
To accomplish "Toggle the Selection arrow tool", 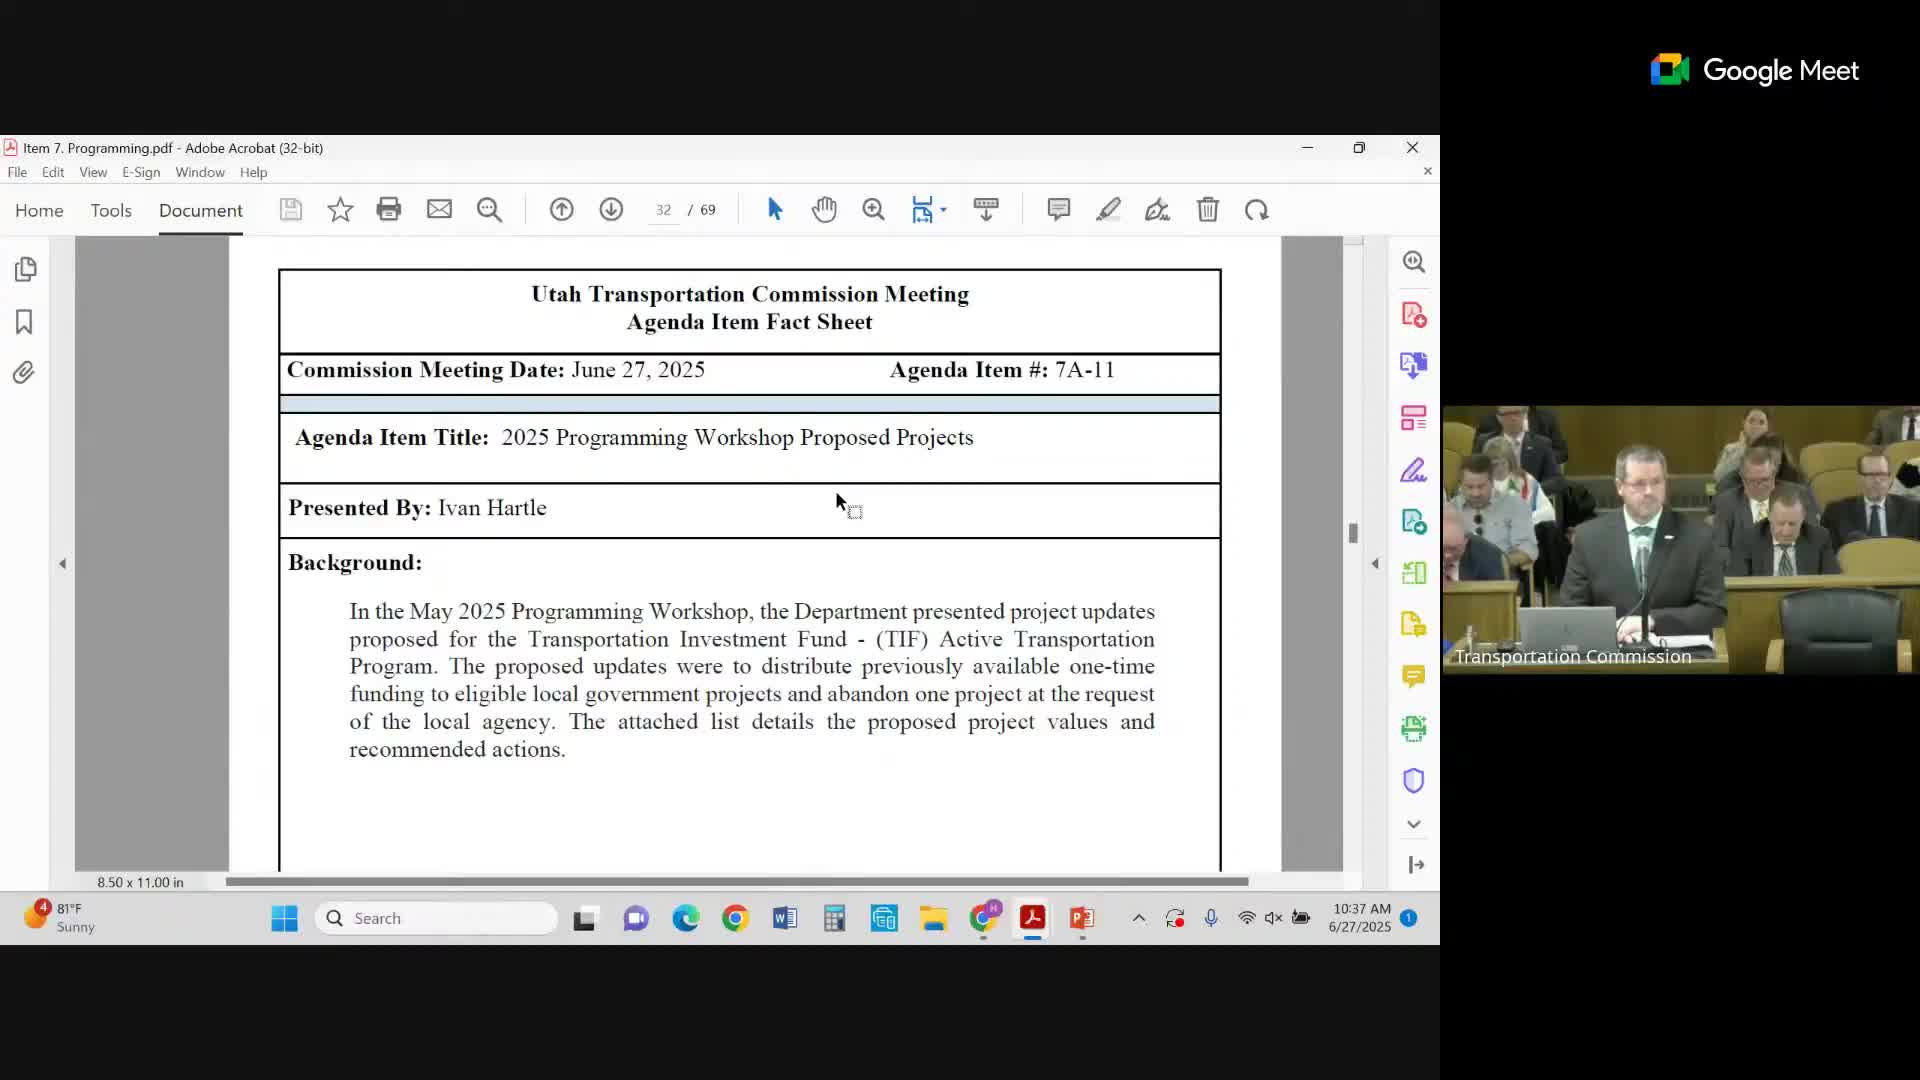I will pos(775,209).
